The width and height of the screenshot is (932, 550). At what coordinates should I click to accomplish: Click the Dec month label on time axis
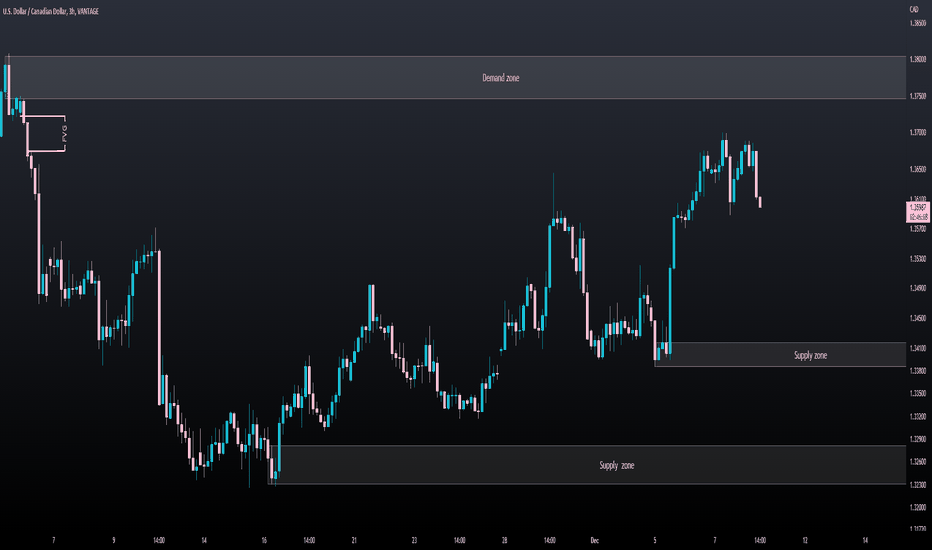[x=594, y=540]
